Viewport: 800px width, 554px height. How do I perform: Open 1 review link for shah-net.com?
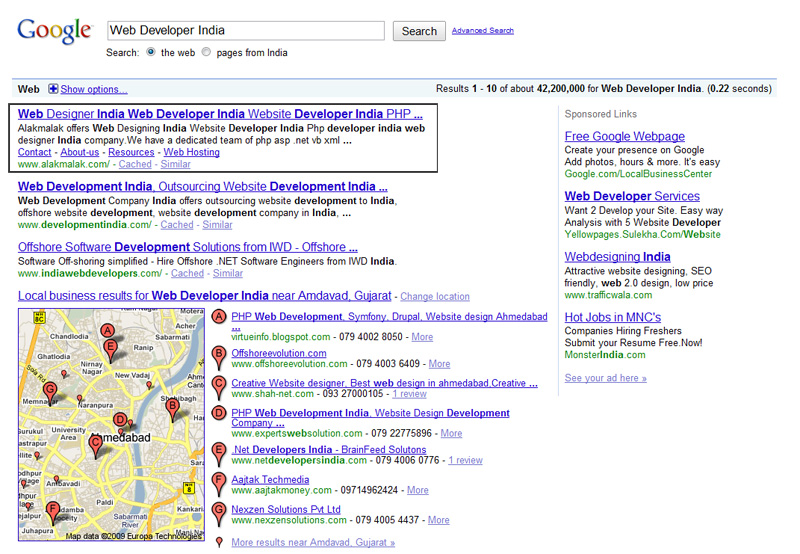[409, 394]
